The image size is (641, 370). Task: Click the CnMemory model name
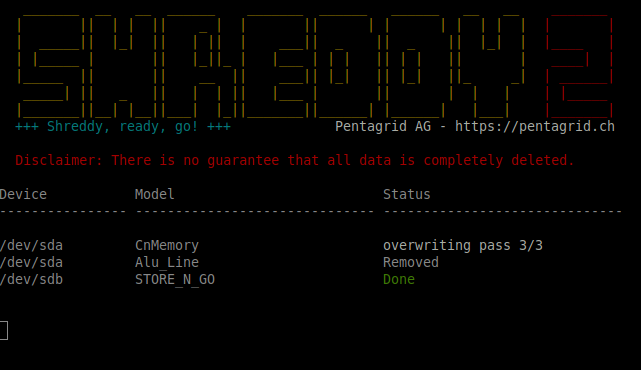(167, 246)
